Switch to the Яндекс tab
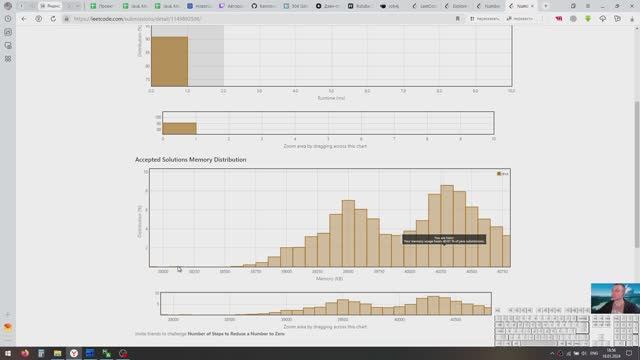Viewport: 640px width, 360px height. click(x=50, y=6)
